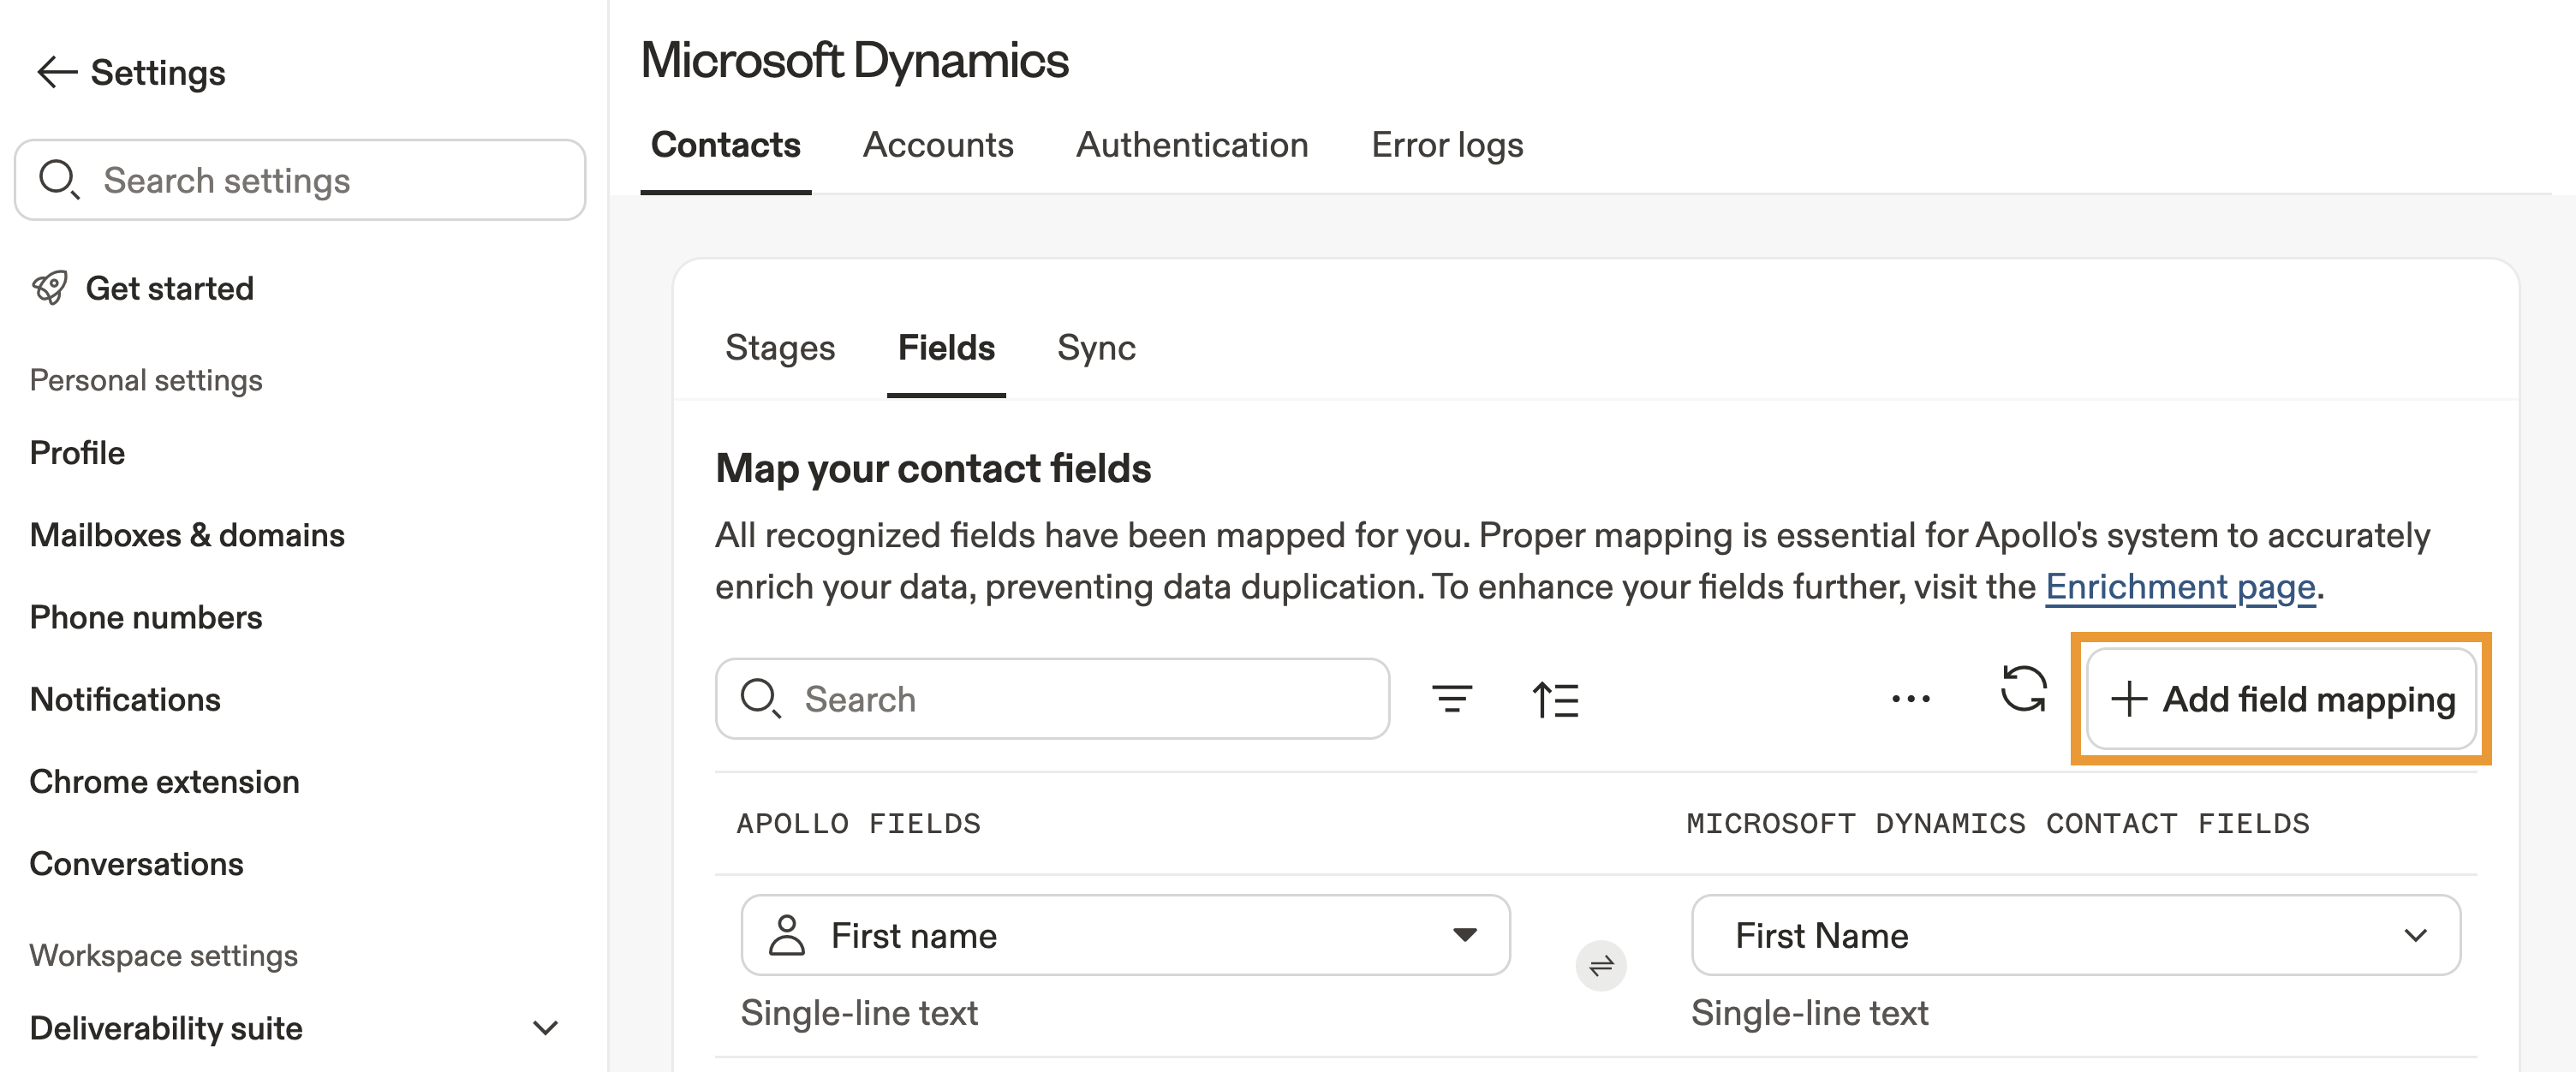Screen dimensions: 2576x1072
Task: Click the Add field mapping button
Action: (2283, 699)
